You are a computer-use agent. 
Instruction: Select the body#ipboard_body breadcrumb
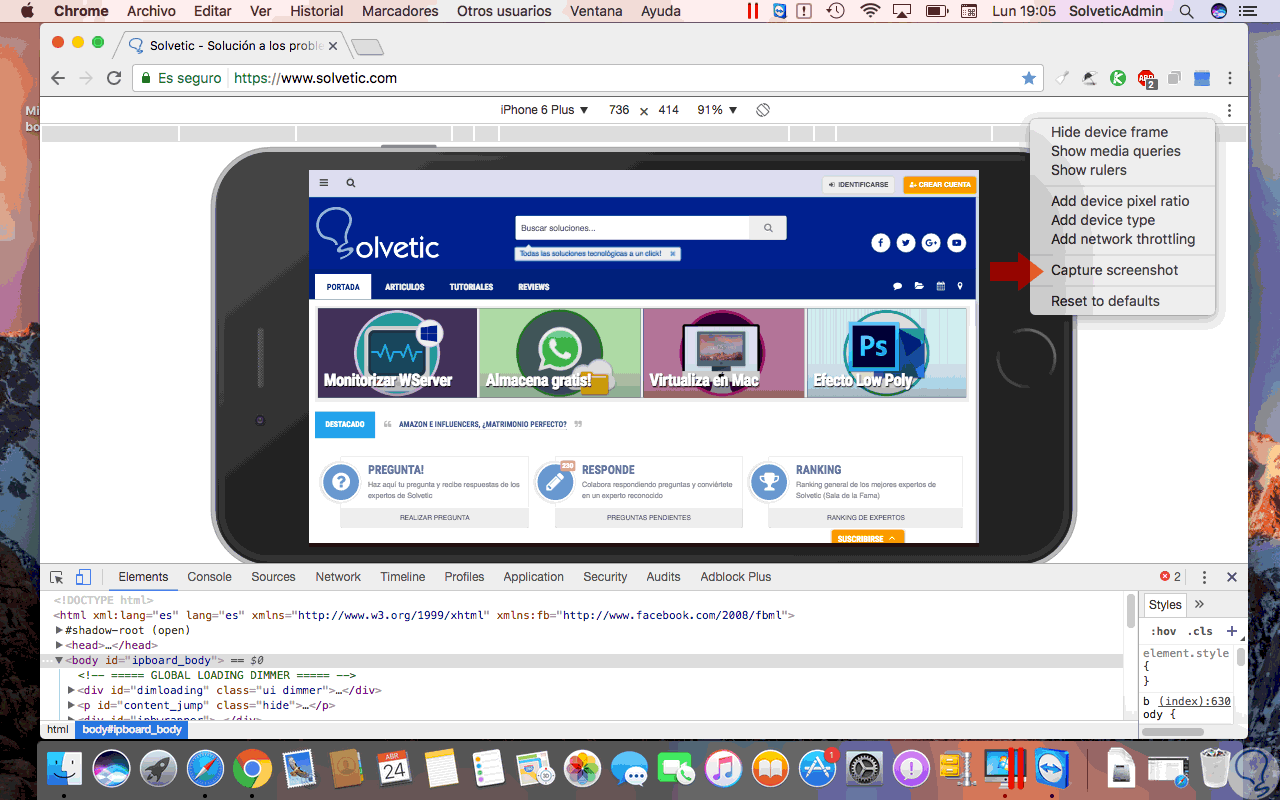click(132, 730)
